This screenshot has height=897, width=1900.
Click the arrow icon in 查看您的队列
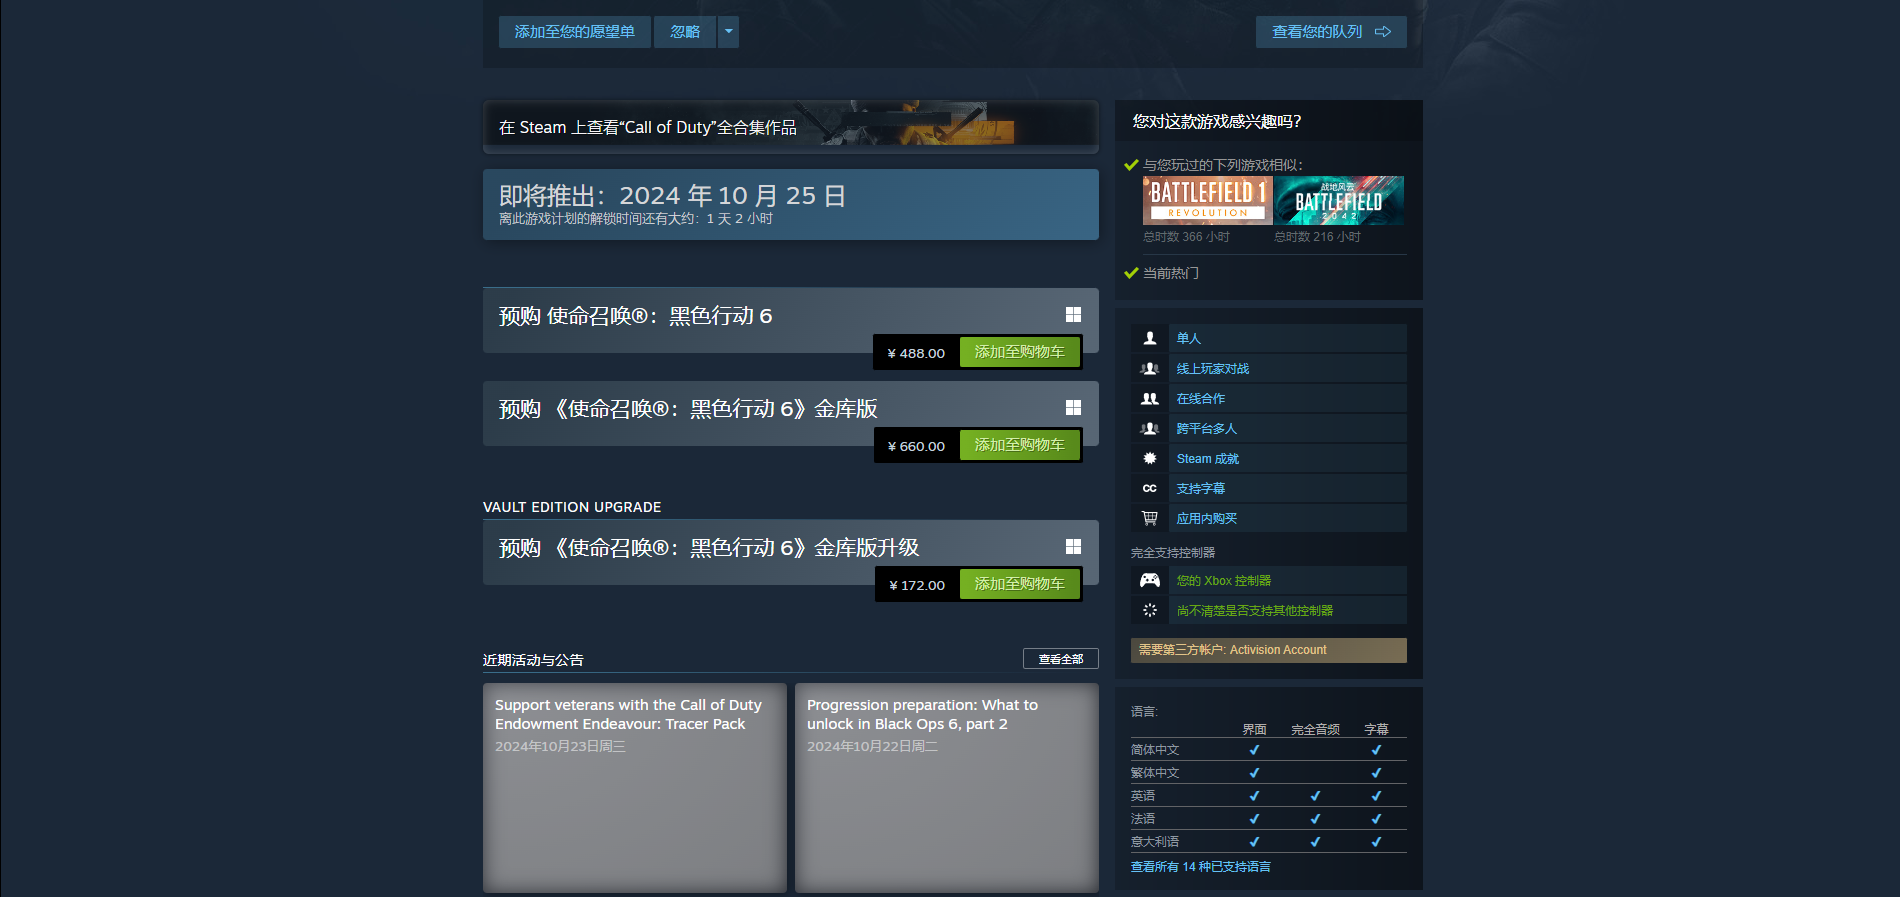pos(1383,32)
